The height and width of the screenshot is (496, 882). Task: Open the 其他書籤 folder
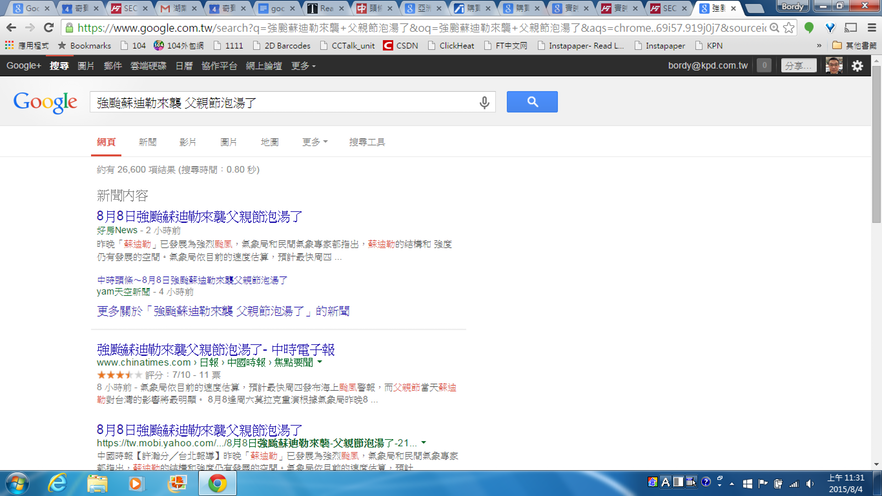pos(854,46)
